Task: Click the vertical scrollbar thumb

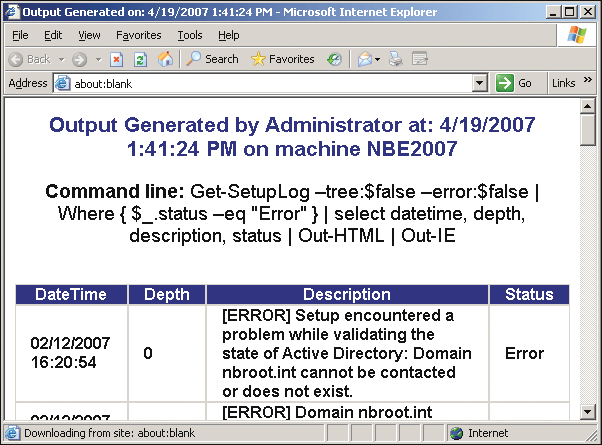Action: [x=587, y=130]
